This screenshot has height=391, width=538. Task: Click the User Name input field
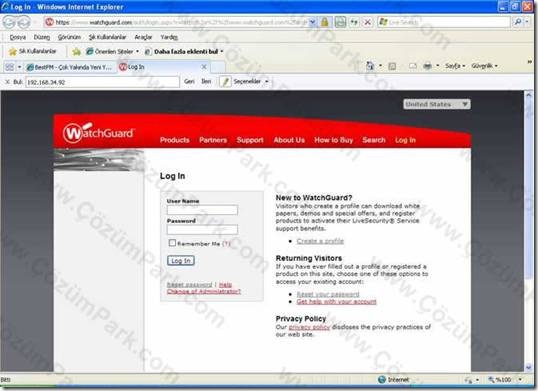(202, 210)
